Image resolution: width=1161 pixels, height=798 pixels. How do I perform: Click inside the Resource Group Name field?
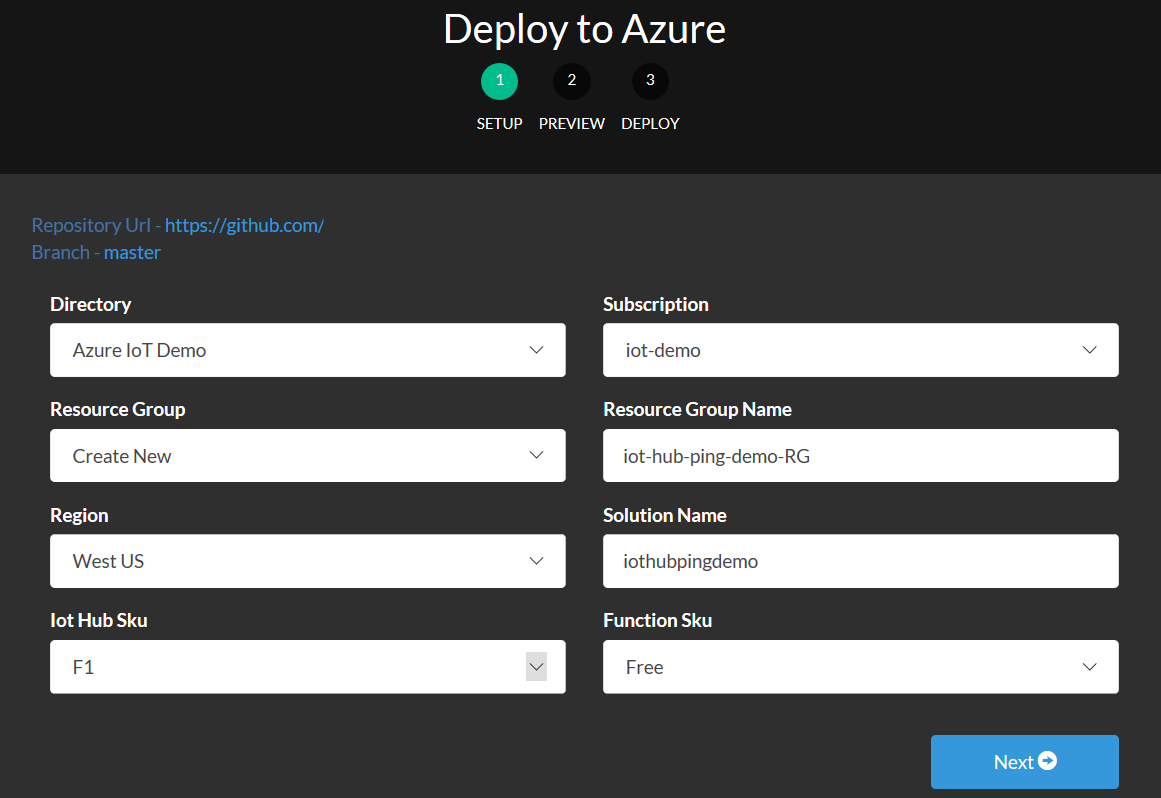860,455
